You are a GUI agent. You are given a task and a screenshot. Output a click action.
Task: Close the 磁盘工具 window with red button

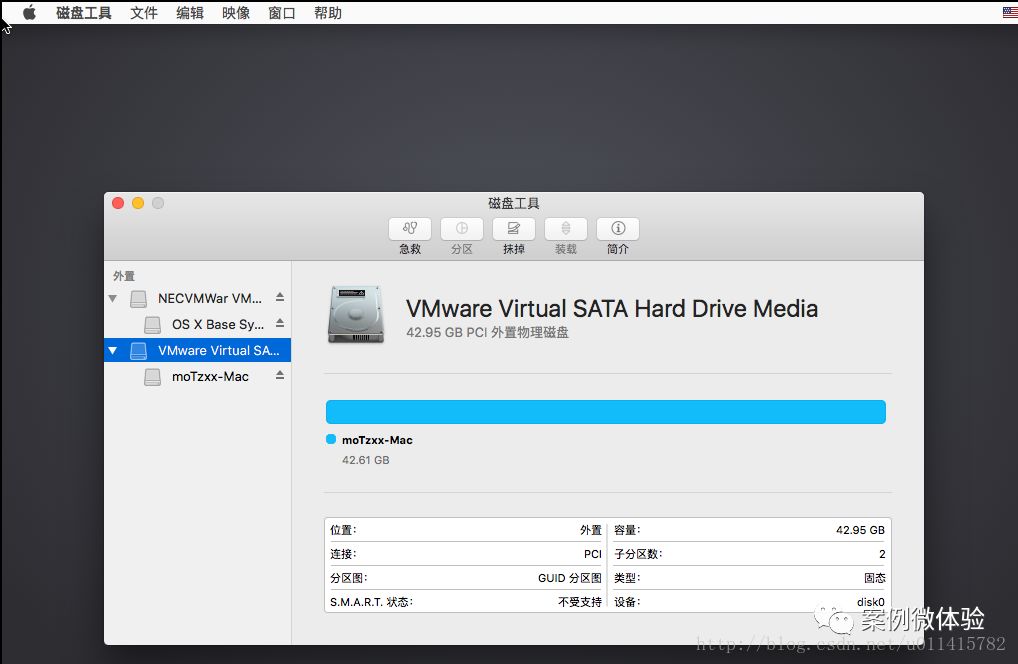coord(118,203)
